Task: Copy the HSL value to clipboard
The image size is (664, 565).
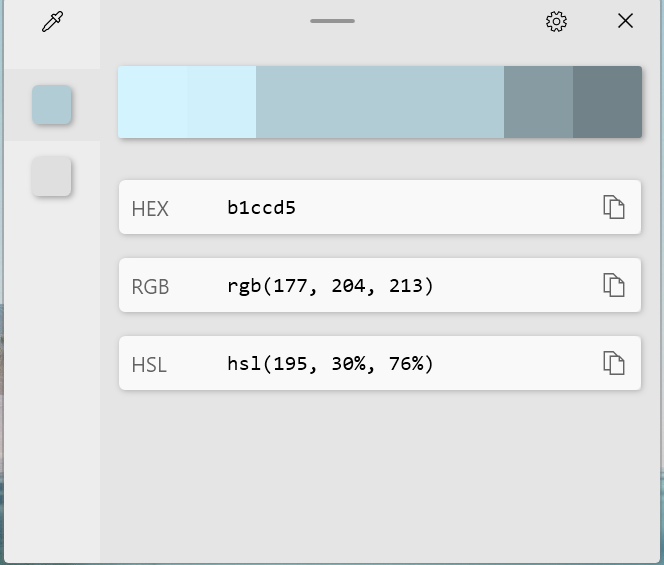Action: (614, 363)
